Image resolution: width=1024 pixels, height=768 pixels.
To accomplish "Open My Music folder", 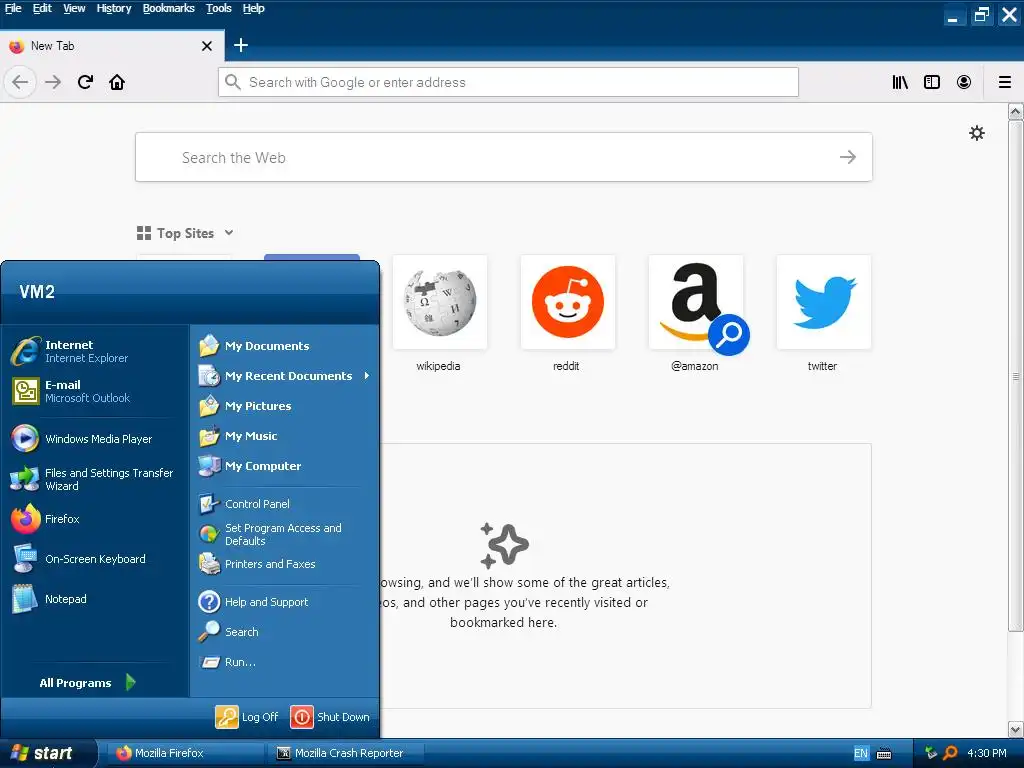I will 285,436.
